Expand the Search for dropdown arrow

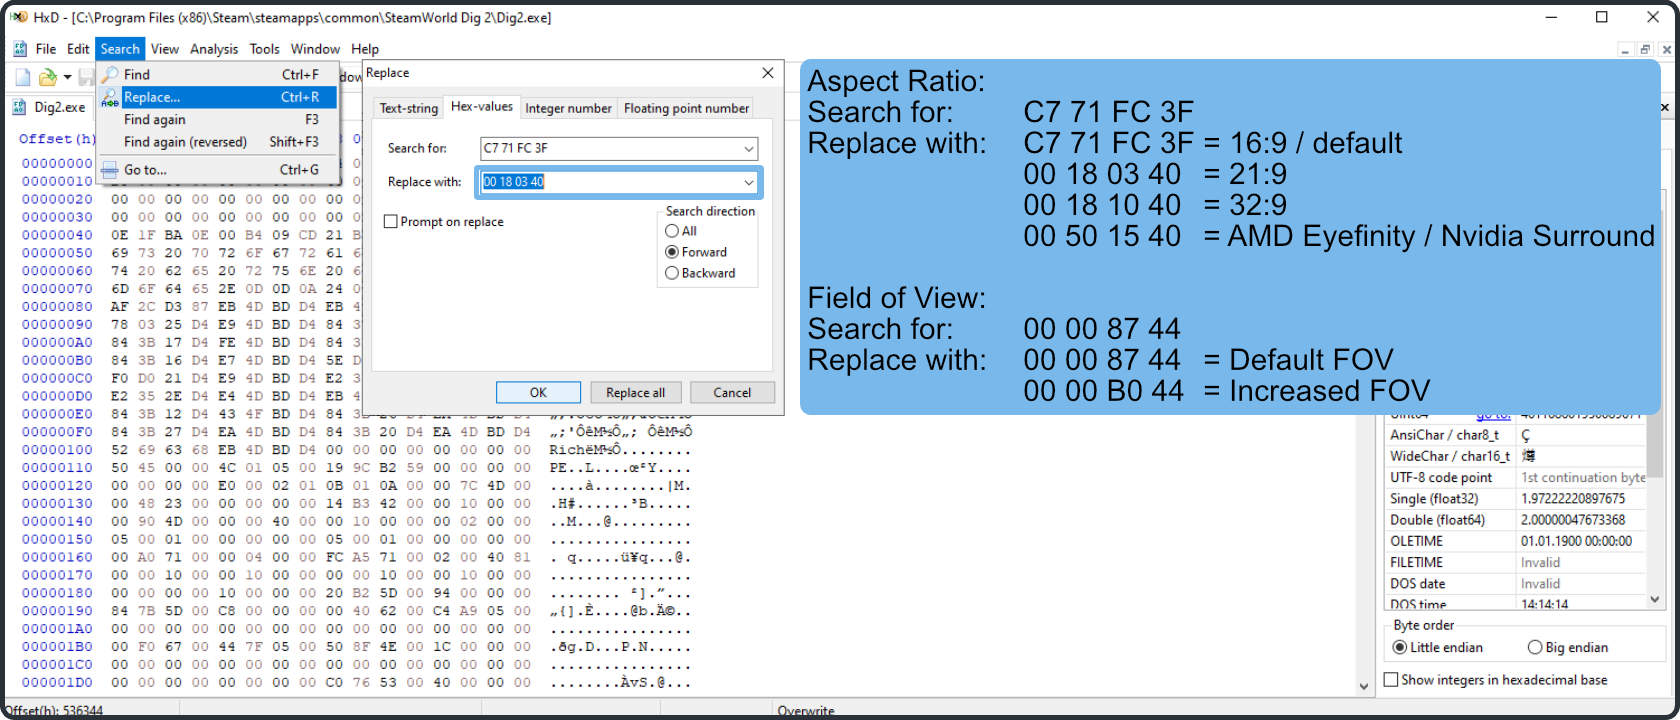click(x=748, y=149)
